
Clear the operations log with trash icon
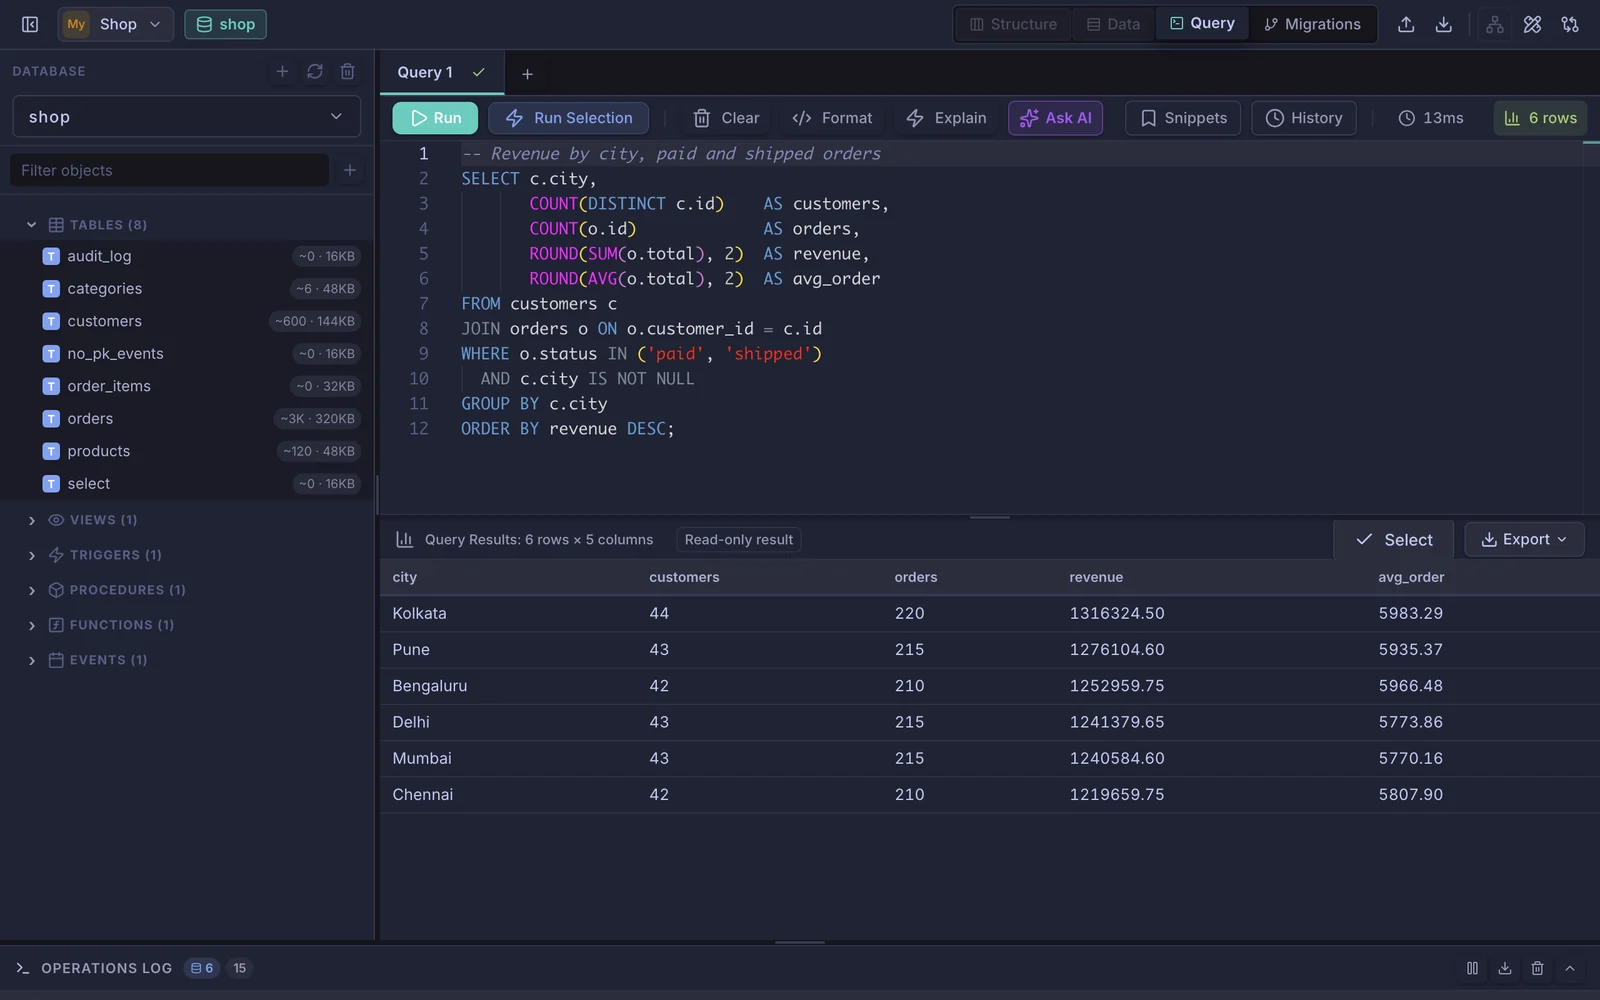(1537, 968)
